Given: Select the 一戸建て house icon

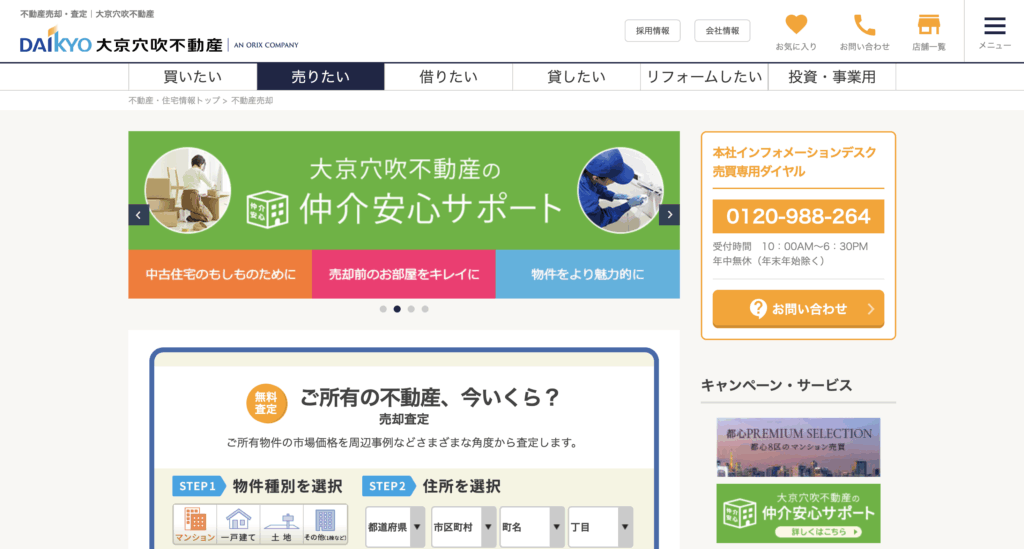Looking at the screenshot, I should (238, 524).
